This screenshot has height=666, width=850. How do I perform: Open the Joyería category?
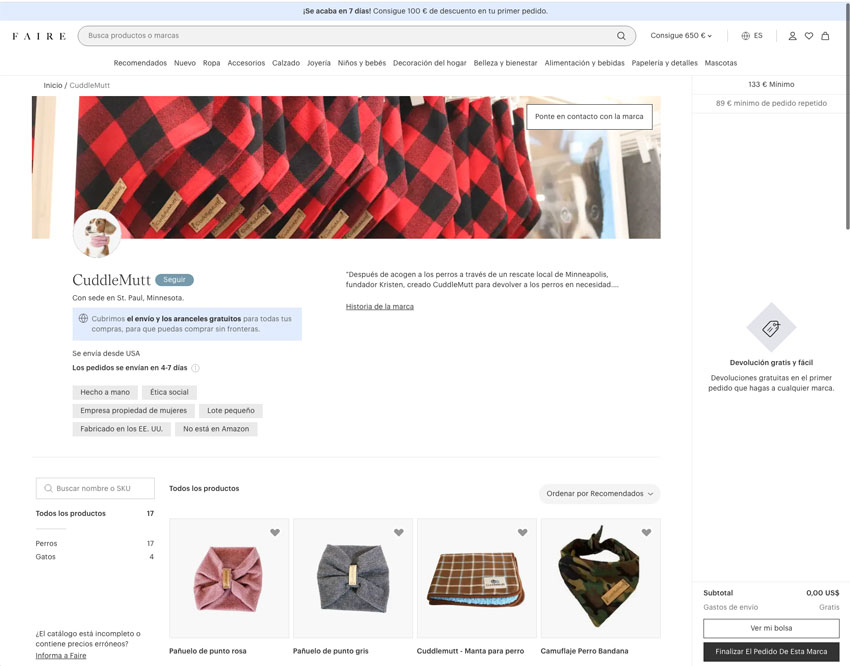[319, 63]
